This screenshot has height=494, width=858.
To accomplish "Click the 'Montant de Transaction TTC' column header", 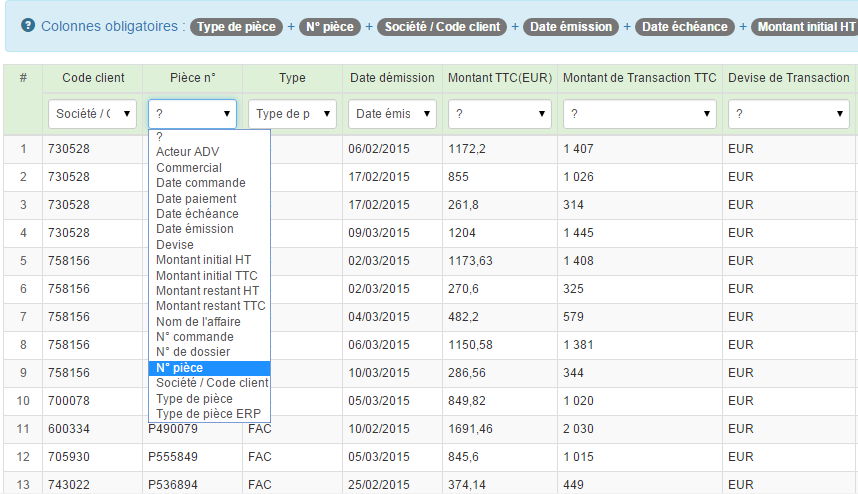I will pyautogui.click(x=639, y=78).
